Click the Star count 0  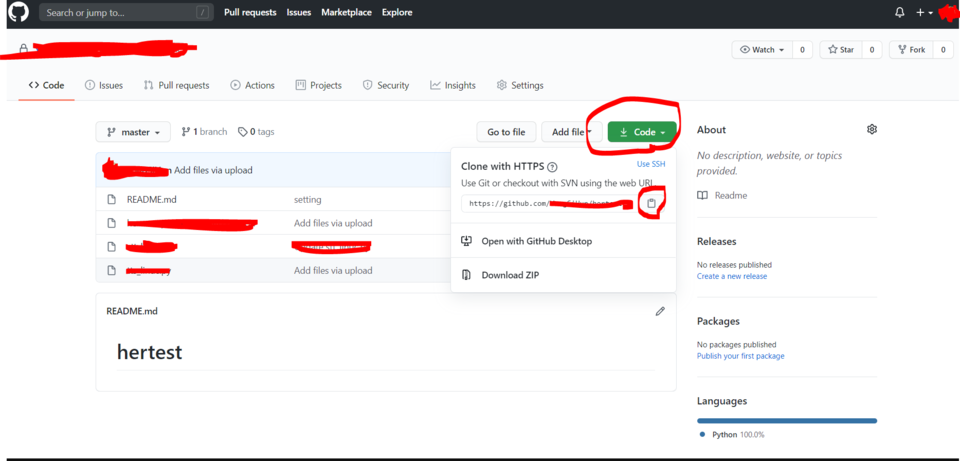[872, 50]
